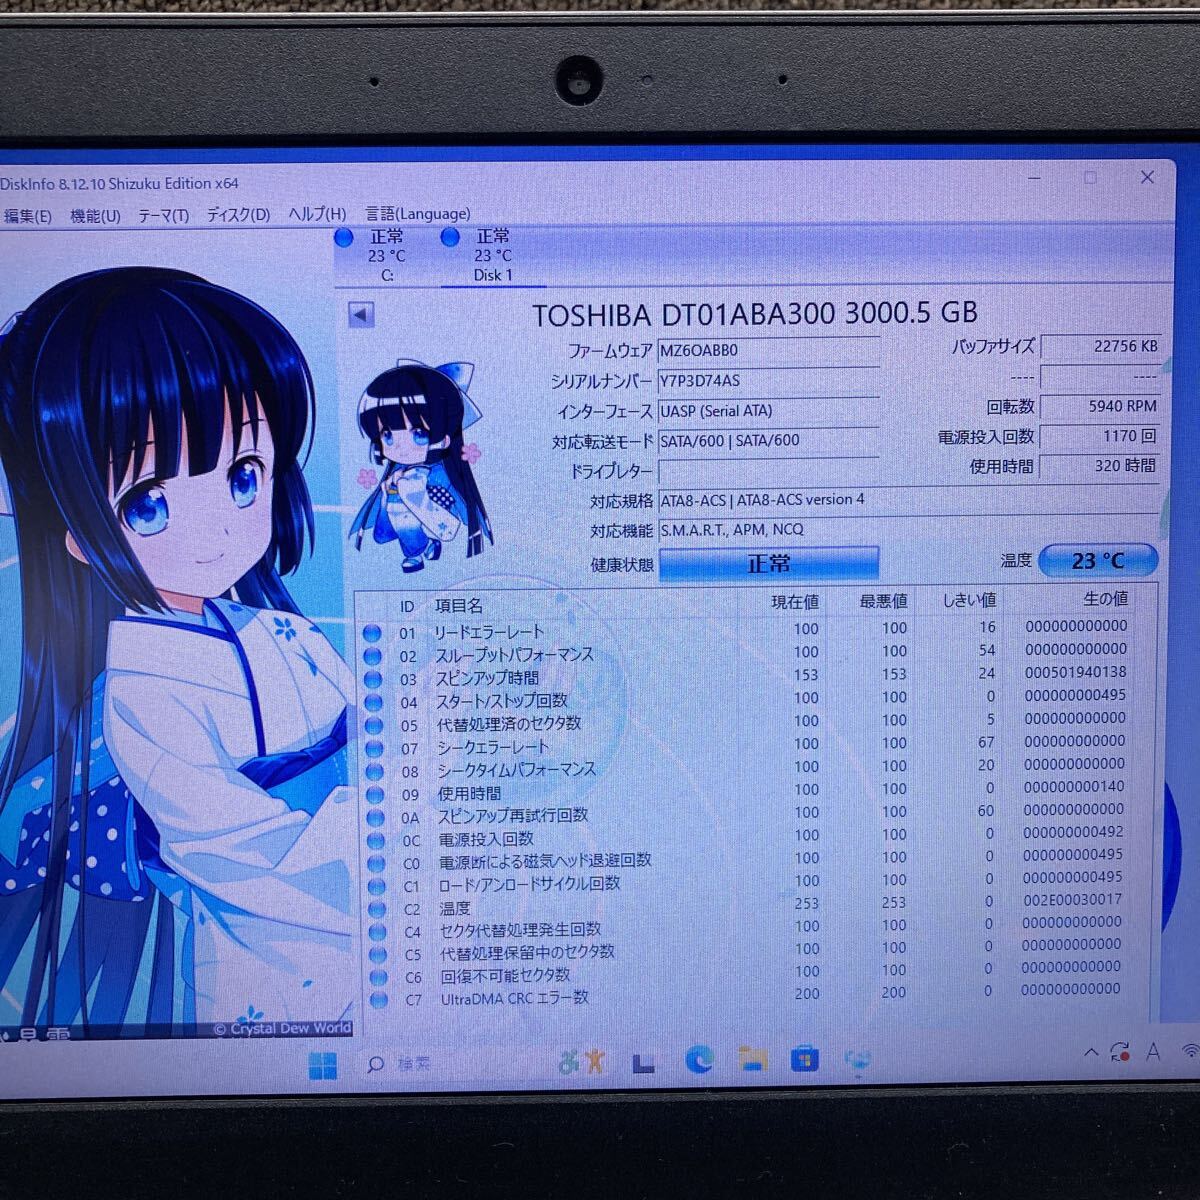Click the しきい値 column header
The width and height of the screenshot is (1200, 1200).
pyautogui.click(x=969, y=600)
